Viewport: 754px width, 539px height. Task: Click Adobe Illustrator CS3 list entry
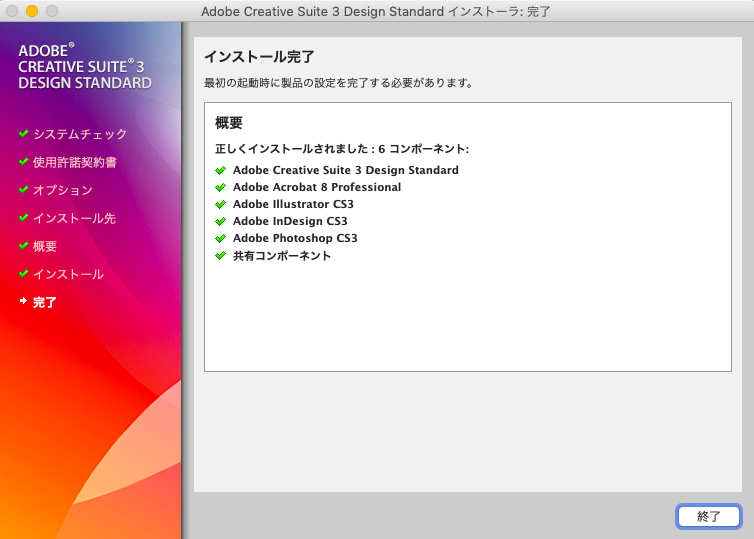click(293, 204)
